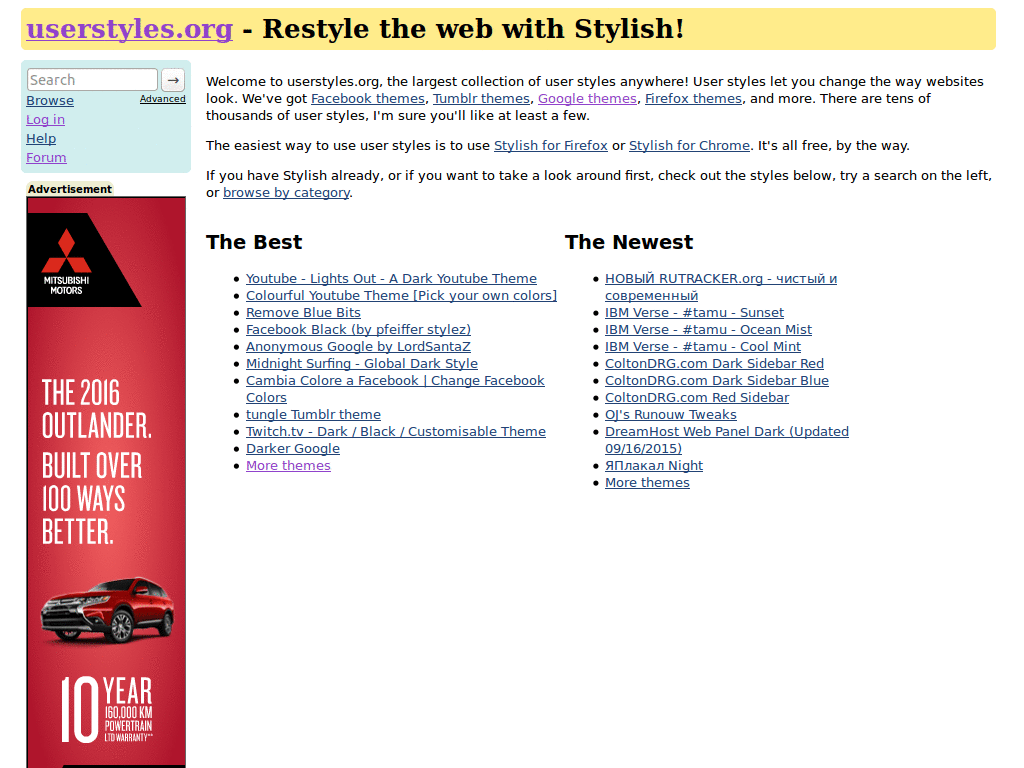Open the Help page
Image resolution: width=1024 pixels, height=768 pixels.
point(40,138)
